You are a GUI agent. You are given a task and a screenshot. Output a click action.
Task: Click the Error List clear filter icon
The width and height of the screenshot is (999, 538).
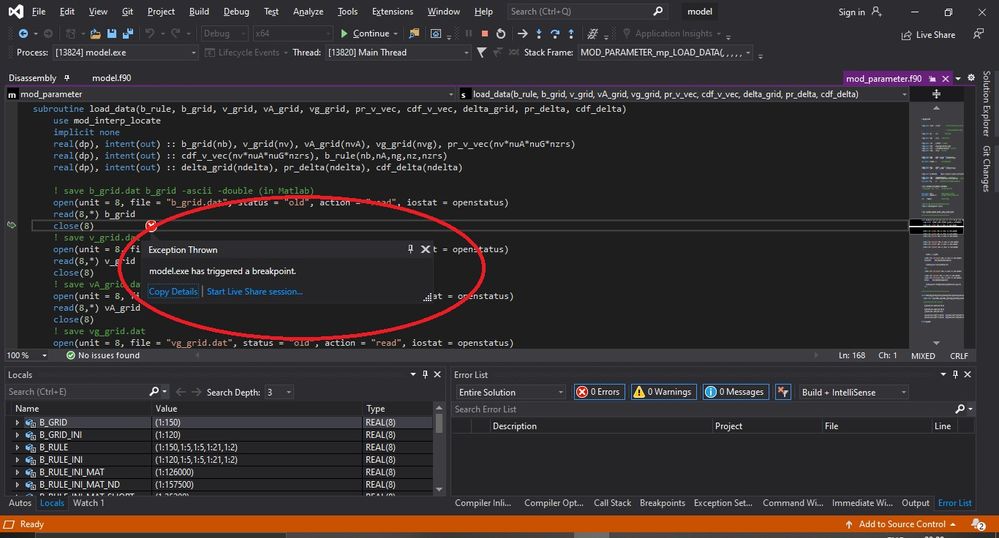tap(783, 392)
